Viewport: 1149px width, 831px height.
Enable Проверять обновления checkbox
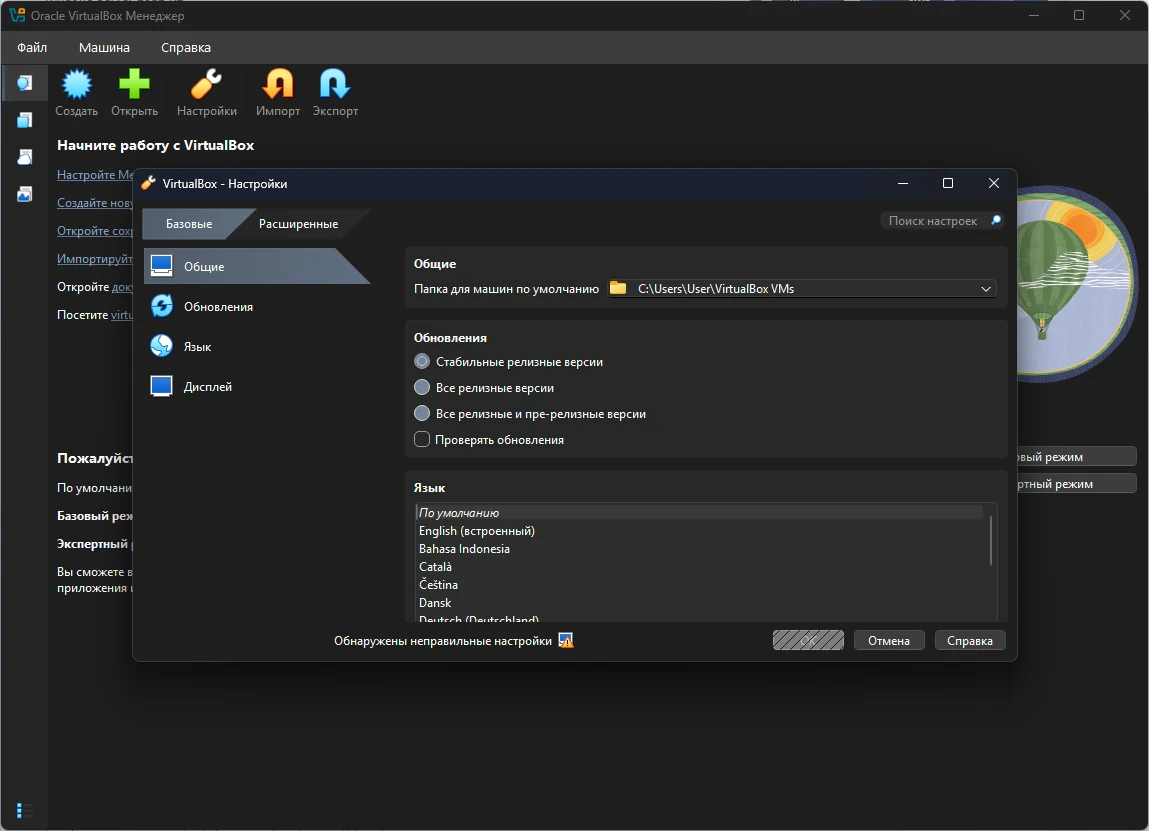click(x=422, y=440)
